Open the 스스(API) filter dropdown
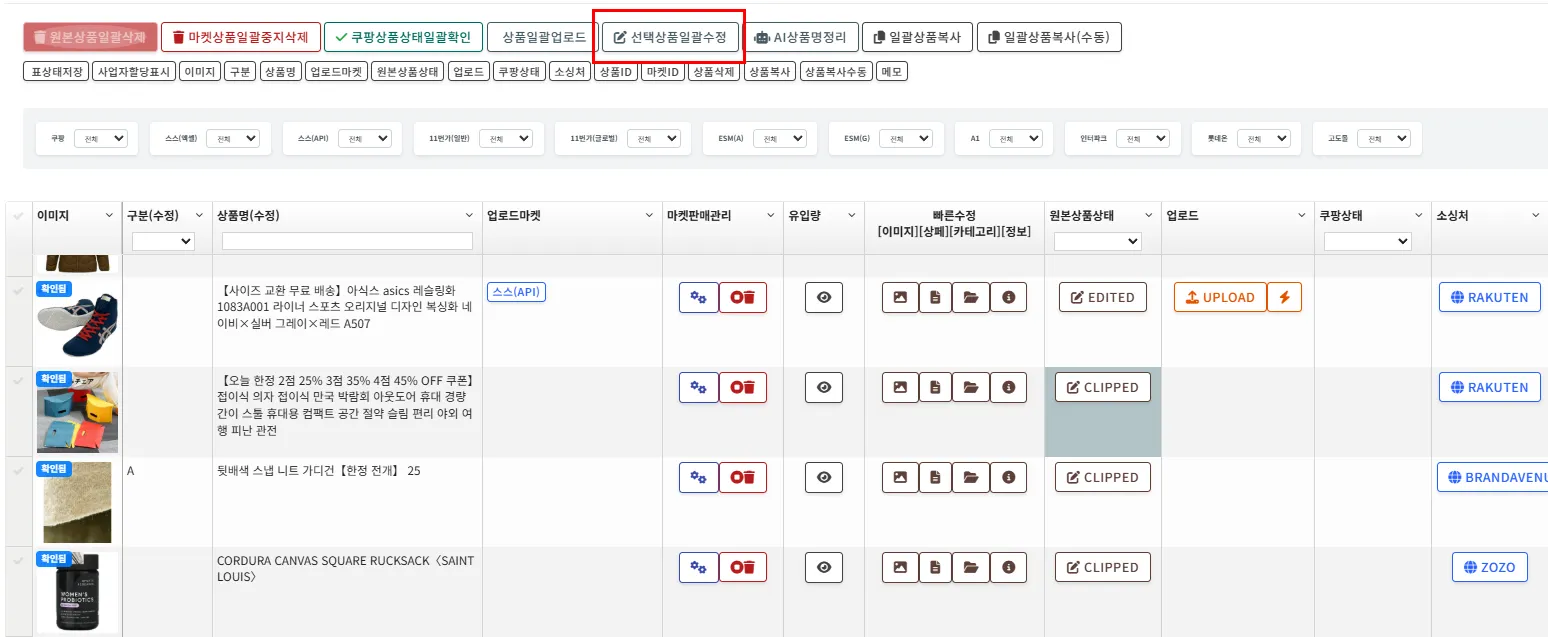The height and width of the screenshot is (637, 1548). pyautogui.click(x=365, y=139)
